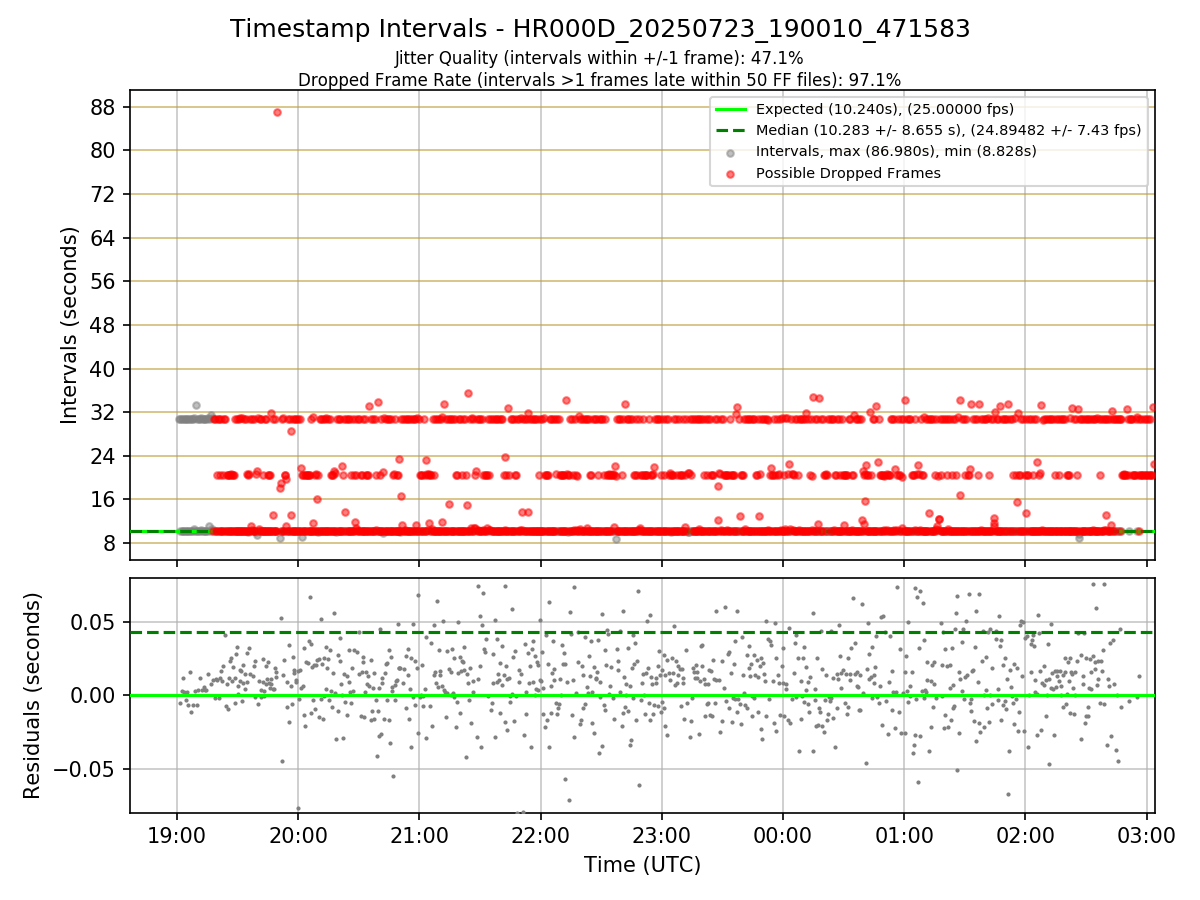Click the gray interval point above 32 near 19:10
This screenshot has width=1200, height=900.
pos(196,405)
